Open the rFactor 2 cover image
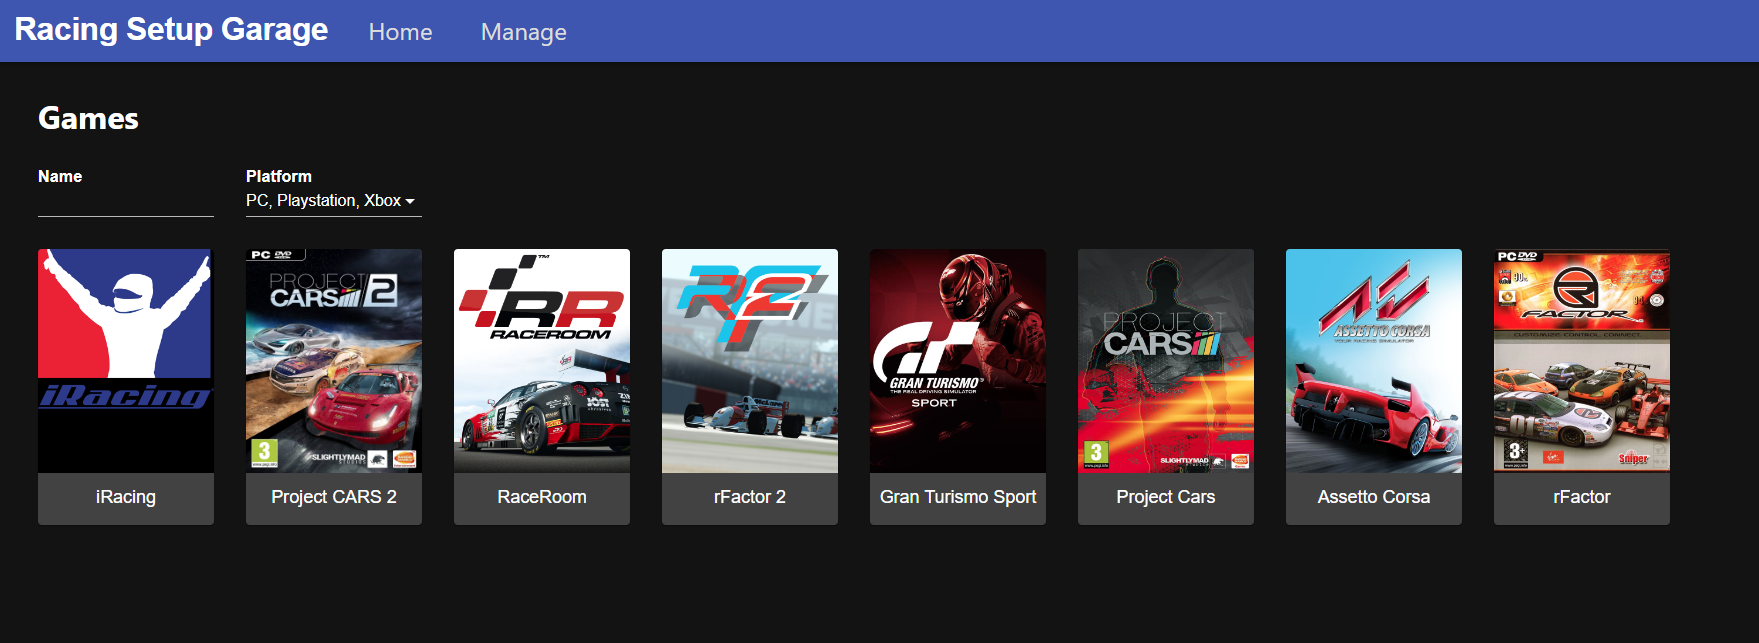This screenshot has width=1759, height=643. tap(750, 361)
